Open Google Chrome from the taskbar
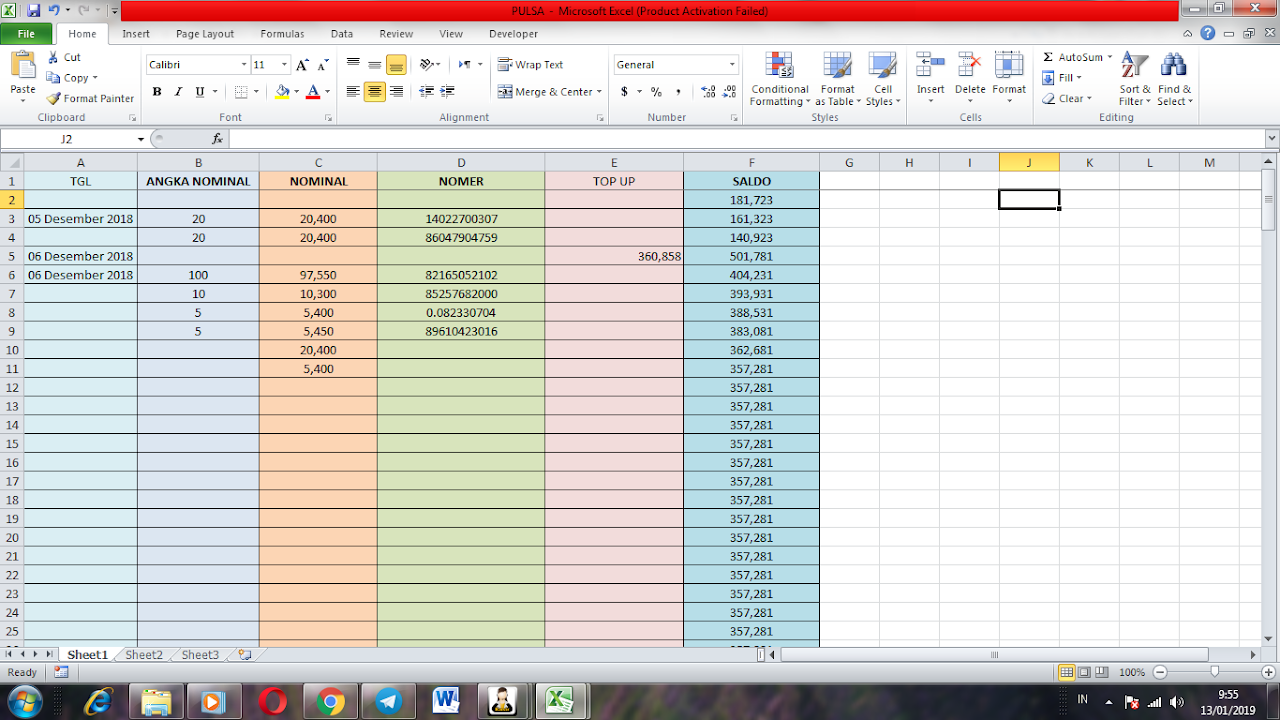The image size is (1280, 720). 330,701
